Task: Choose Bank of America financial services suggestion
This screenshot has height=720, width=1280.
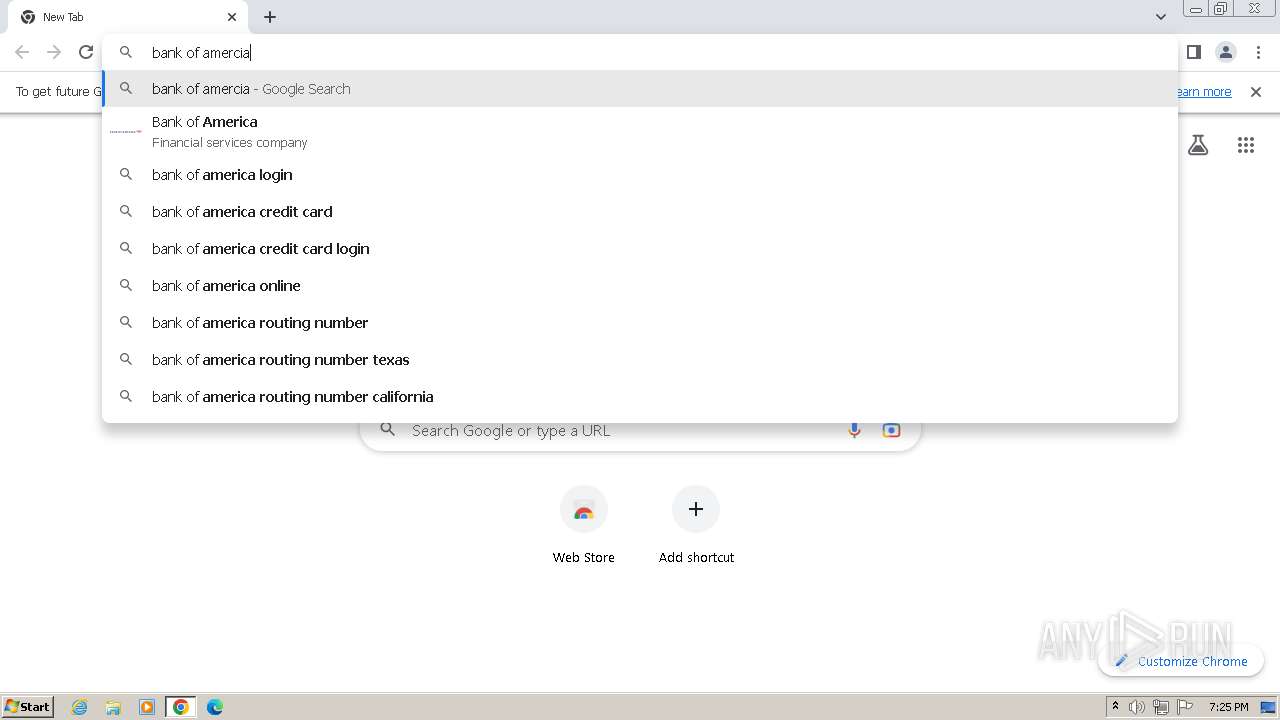Action: pyautogui.click(x=640, y=131)
